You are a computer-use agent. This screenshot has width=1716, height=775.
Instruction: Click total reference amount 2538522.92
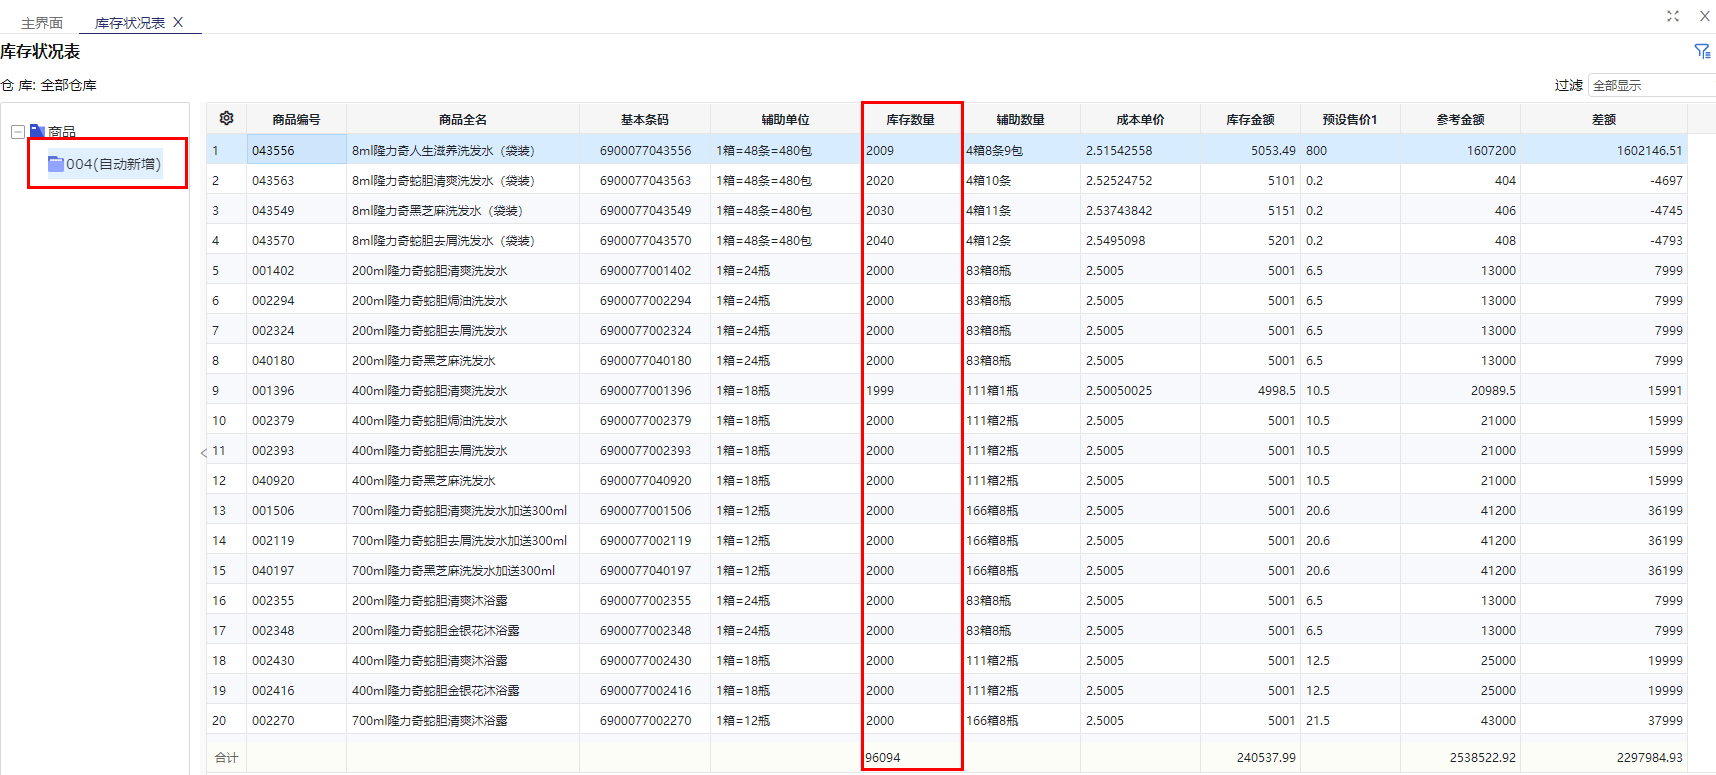point(1483,757)
